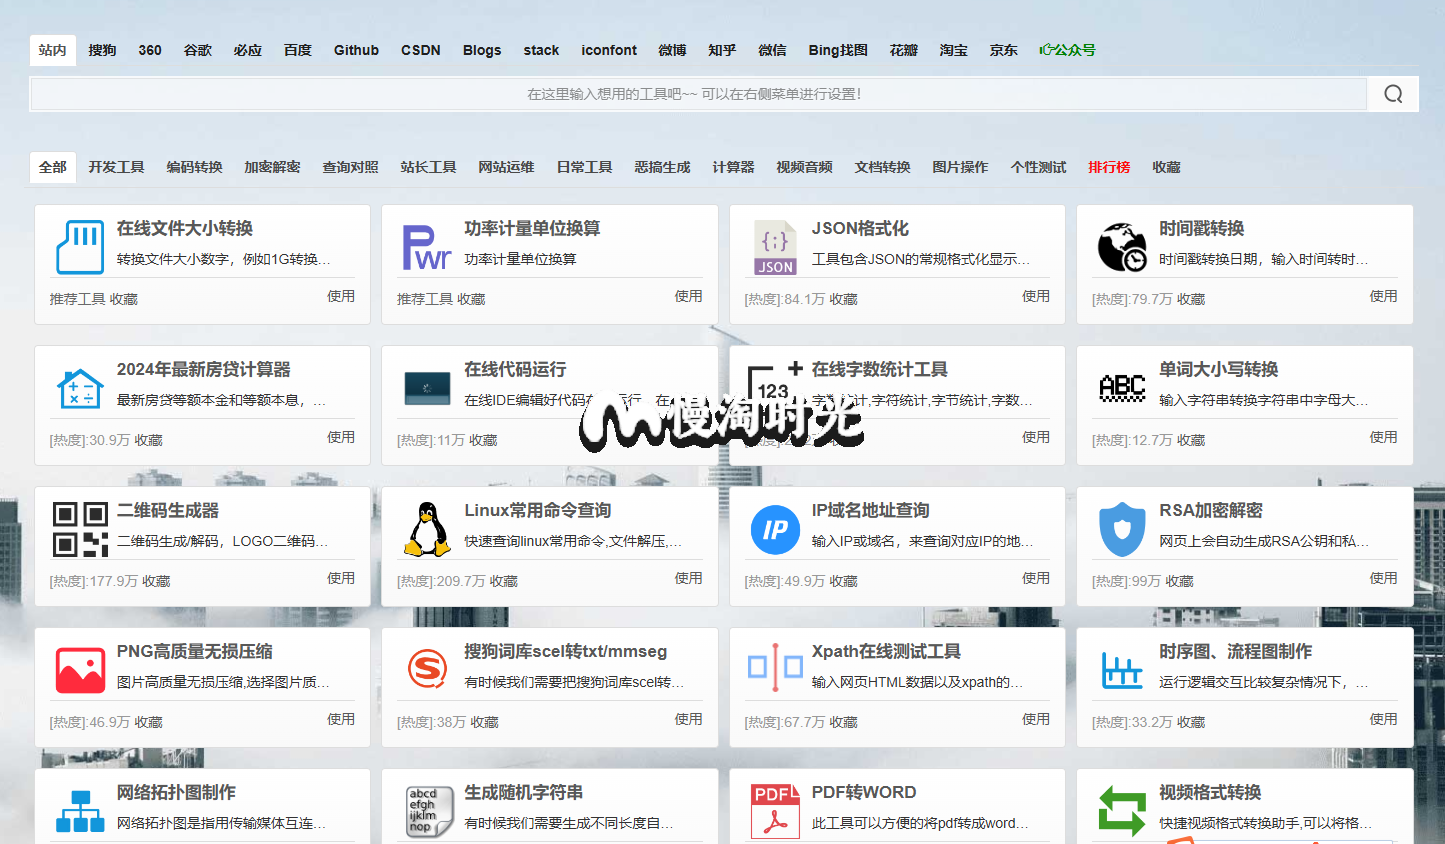The height and width of the screenshot is (844, 1445).
Task: Select the 全部 category tab
Action: [52, 167]
